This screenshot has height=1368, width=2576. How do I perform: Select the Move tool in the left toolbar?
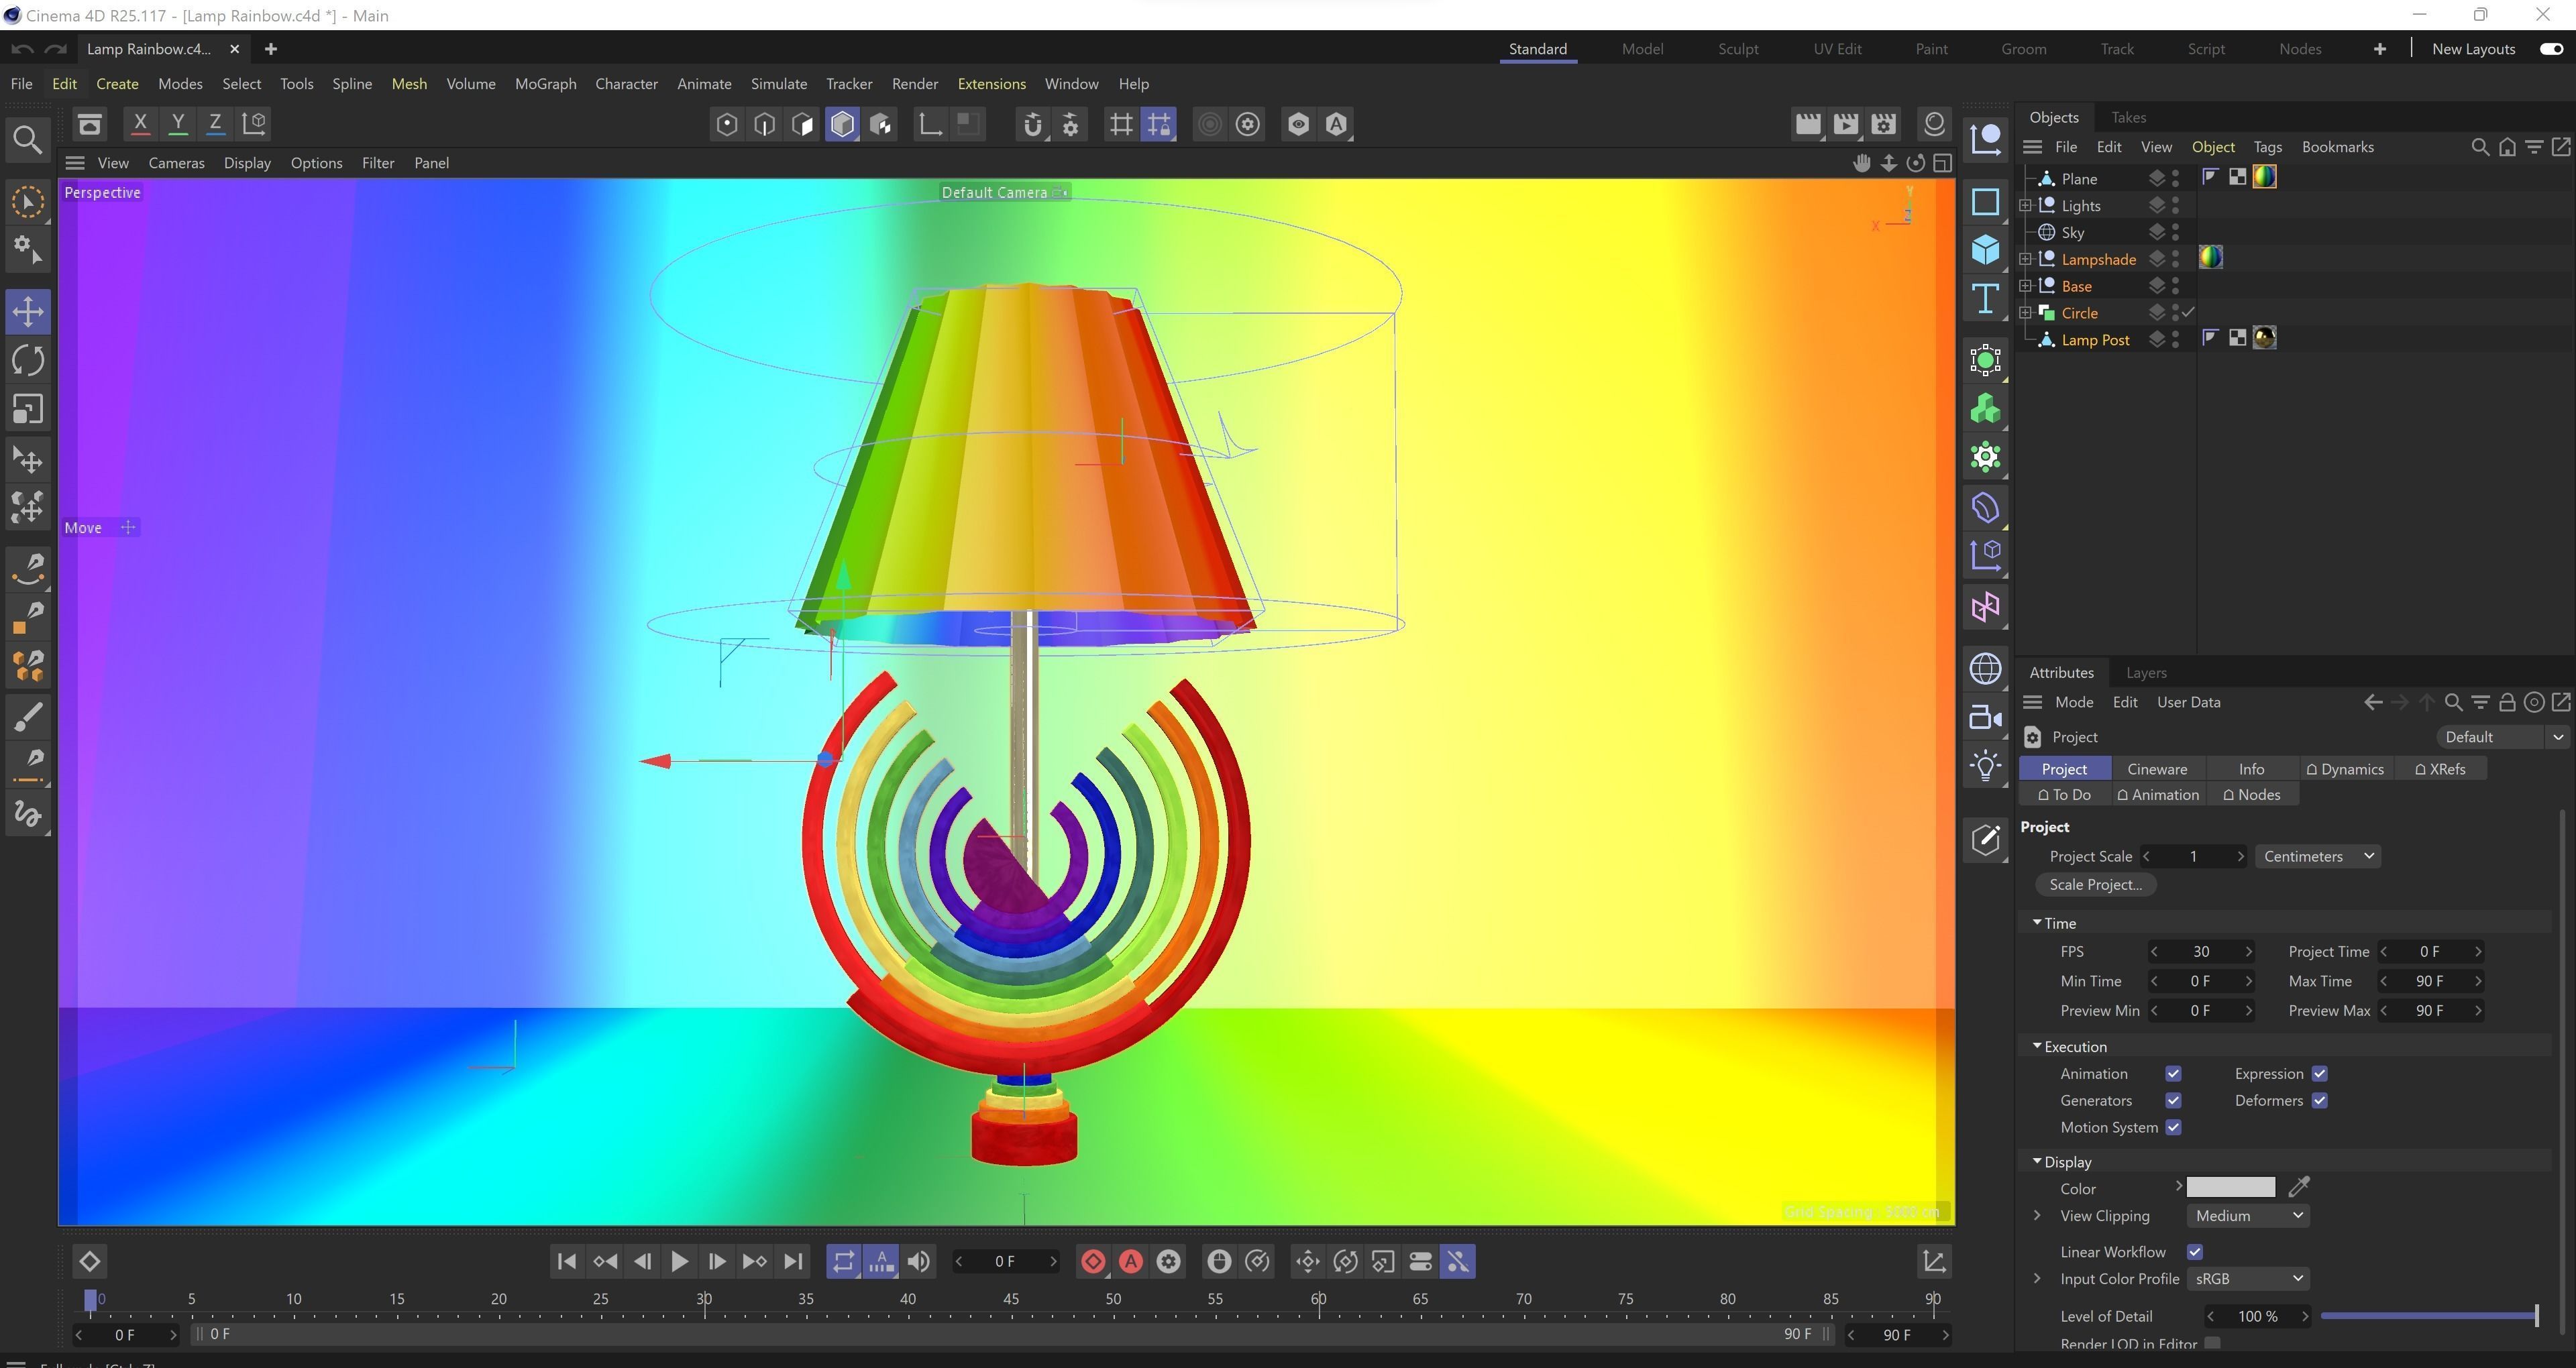click(27, 311)
